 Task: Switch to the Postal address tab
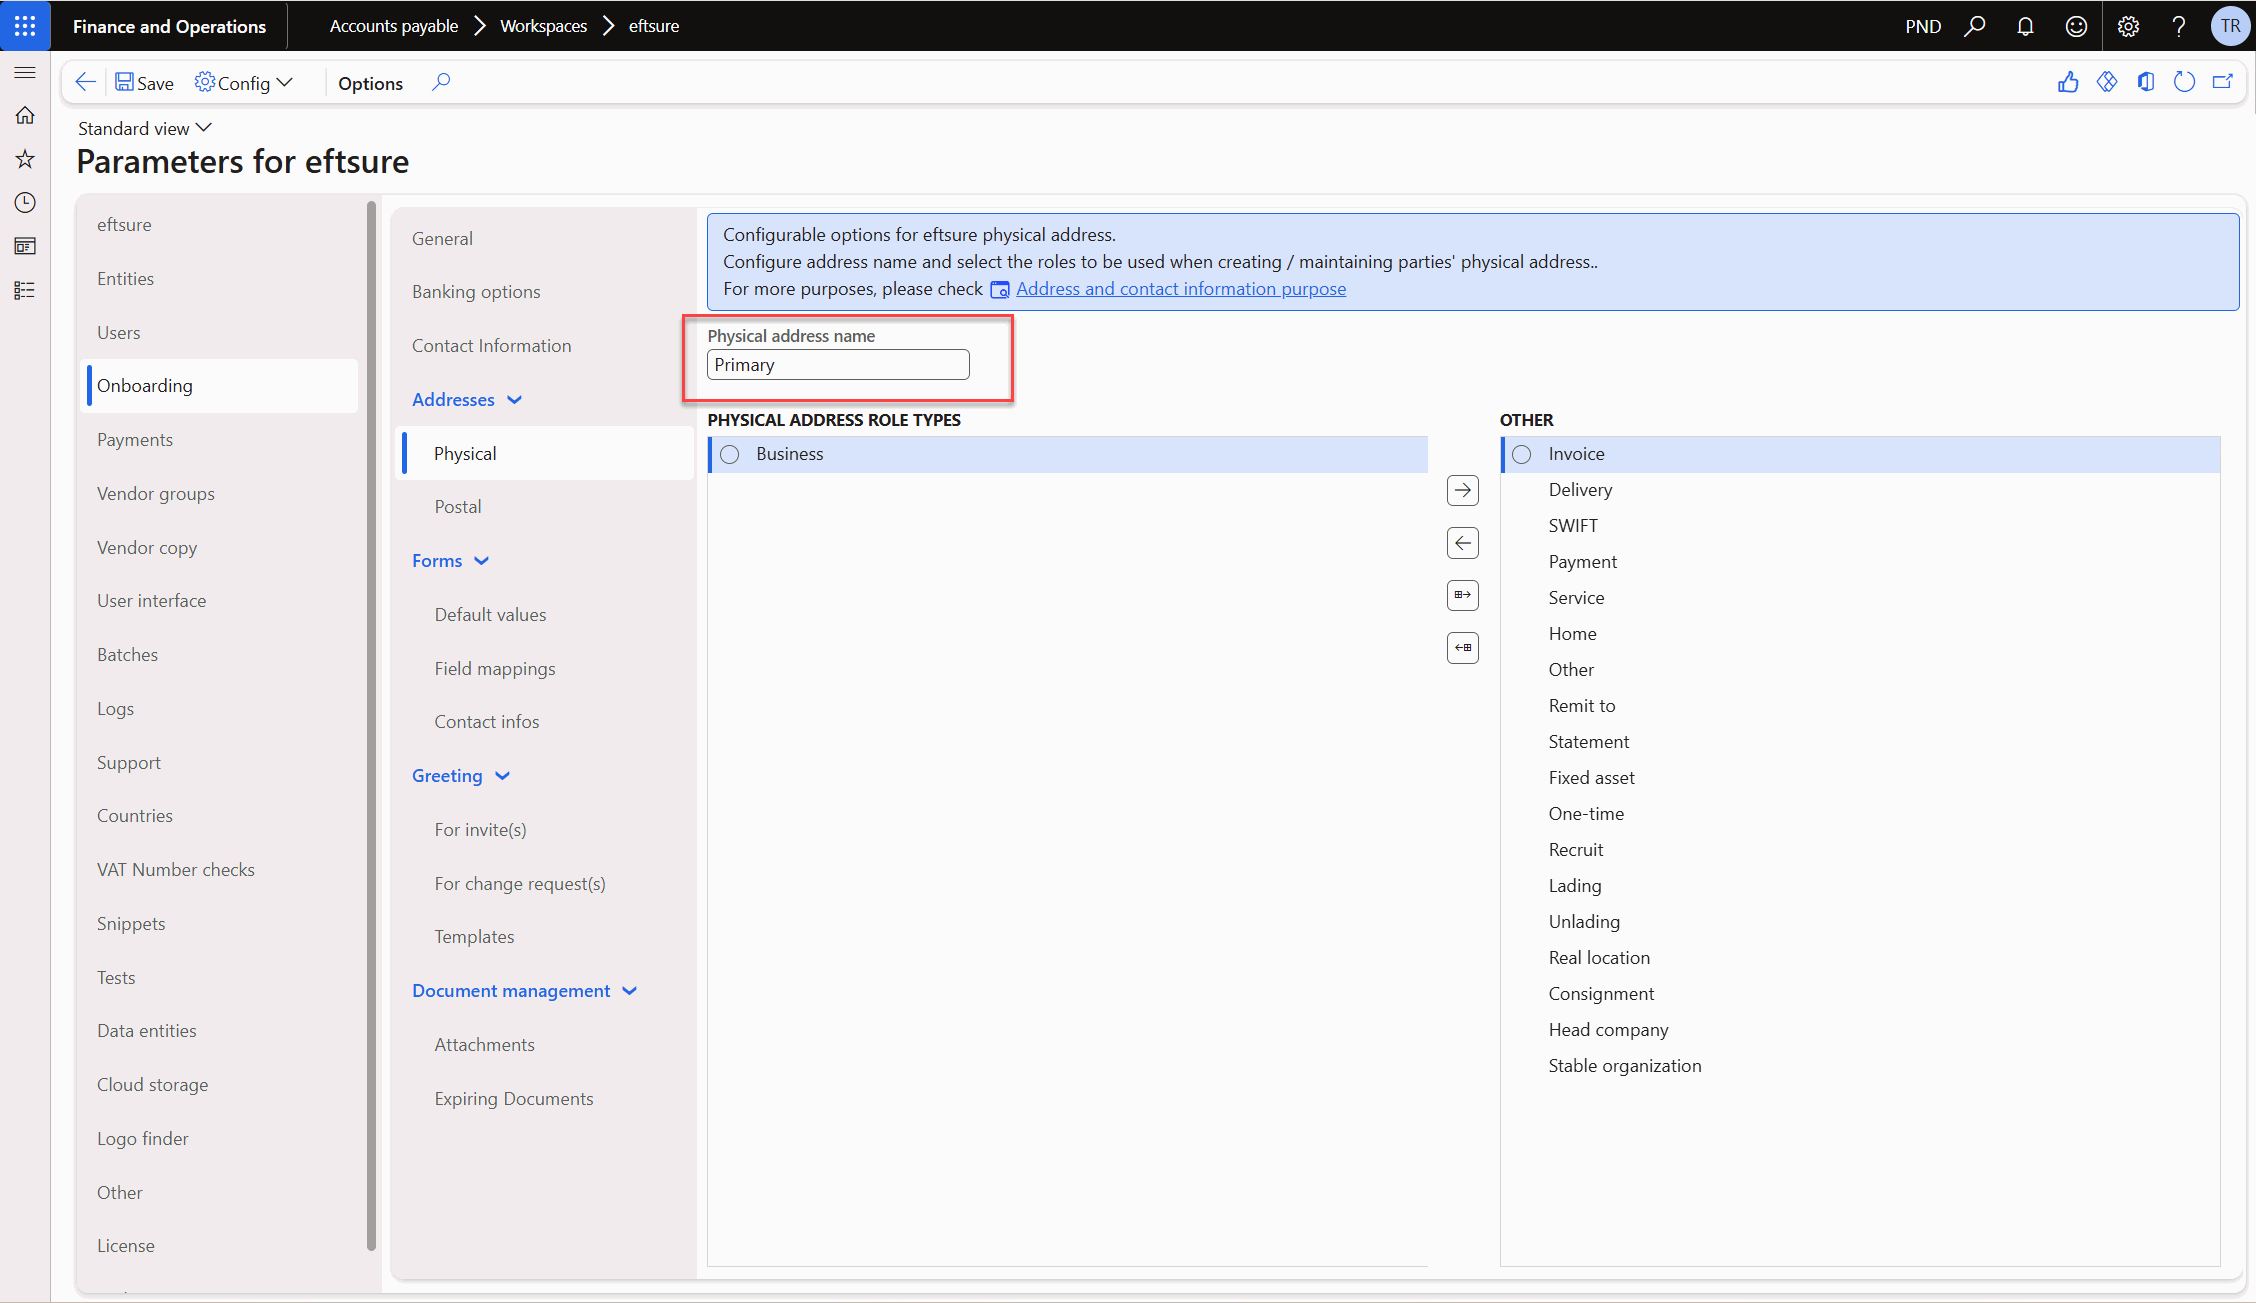click(458, 507)
